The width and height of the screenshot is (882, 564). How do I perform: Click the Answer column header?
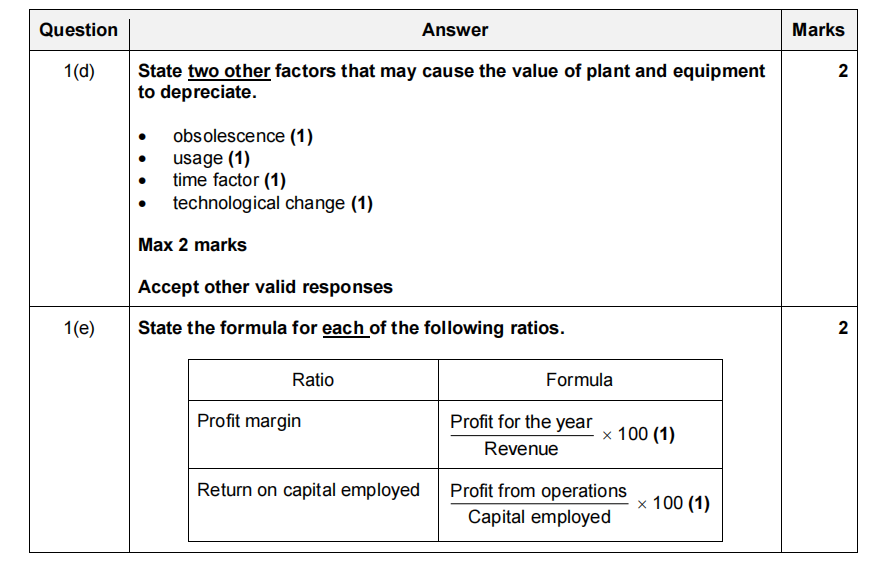click(x=455, y=30)
